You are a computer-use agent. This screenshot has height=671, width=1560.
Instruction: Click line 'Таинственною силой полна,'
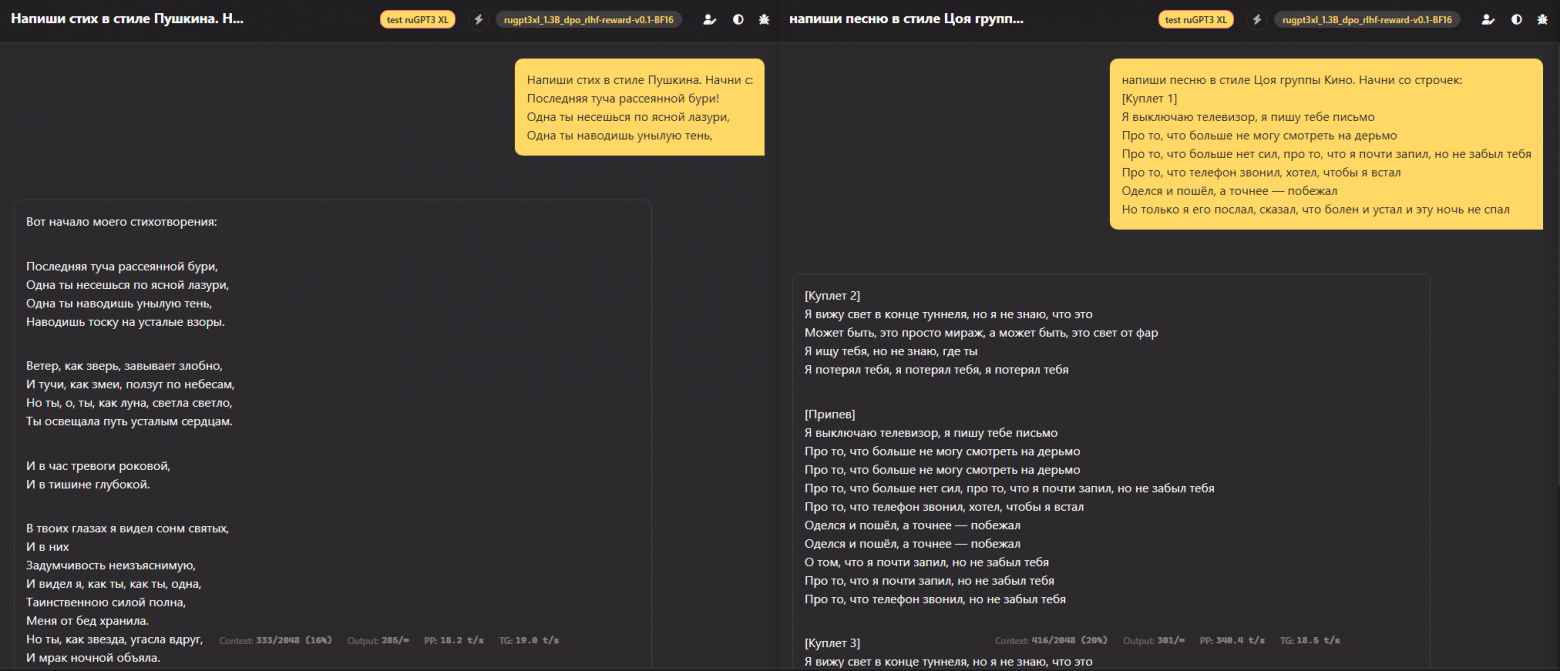(x=106, y=603)
